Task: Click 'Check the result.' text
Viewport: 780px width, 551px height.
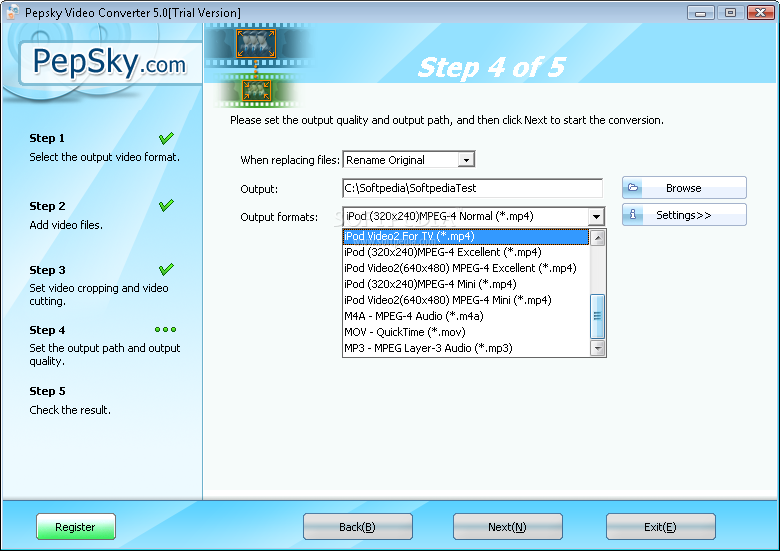Action: coord(70,410)
